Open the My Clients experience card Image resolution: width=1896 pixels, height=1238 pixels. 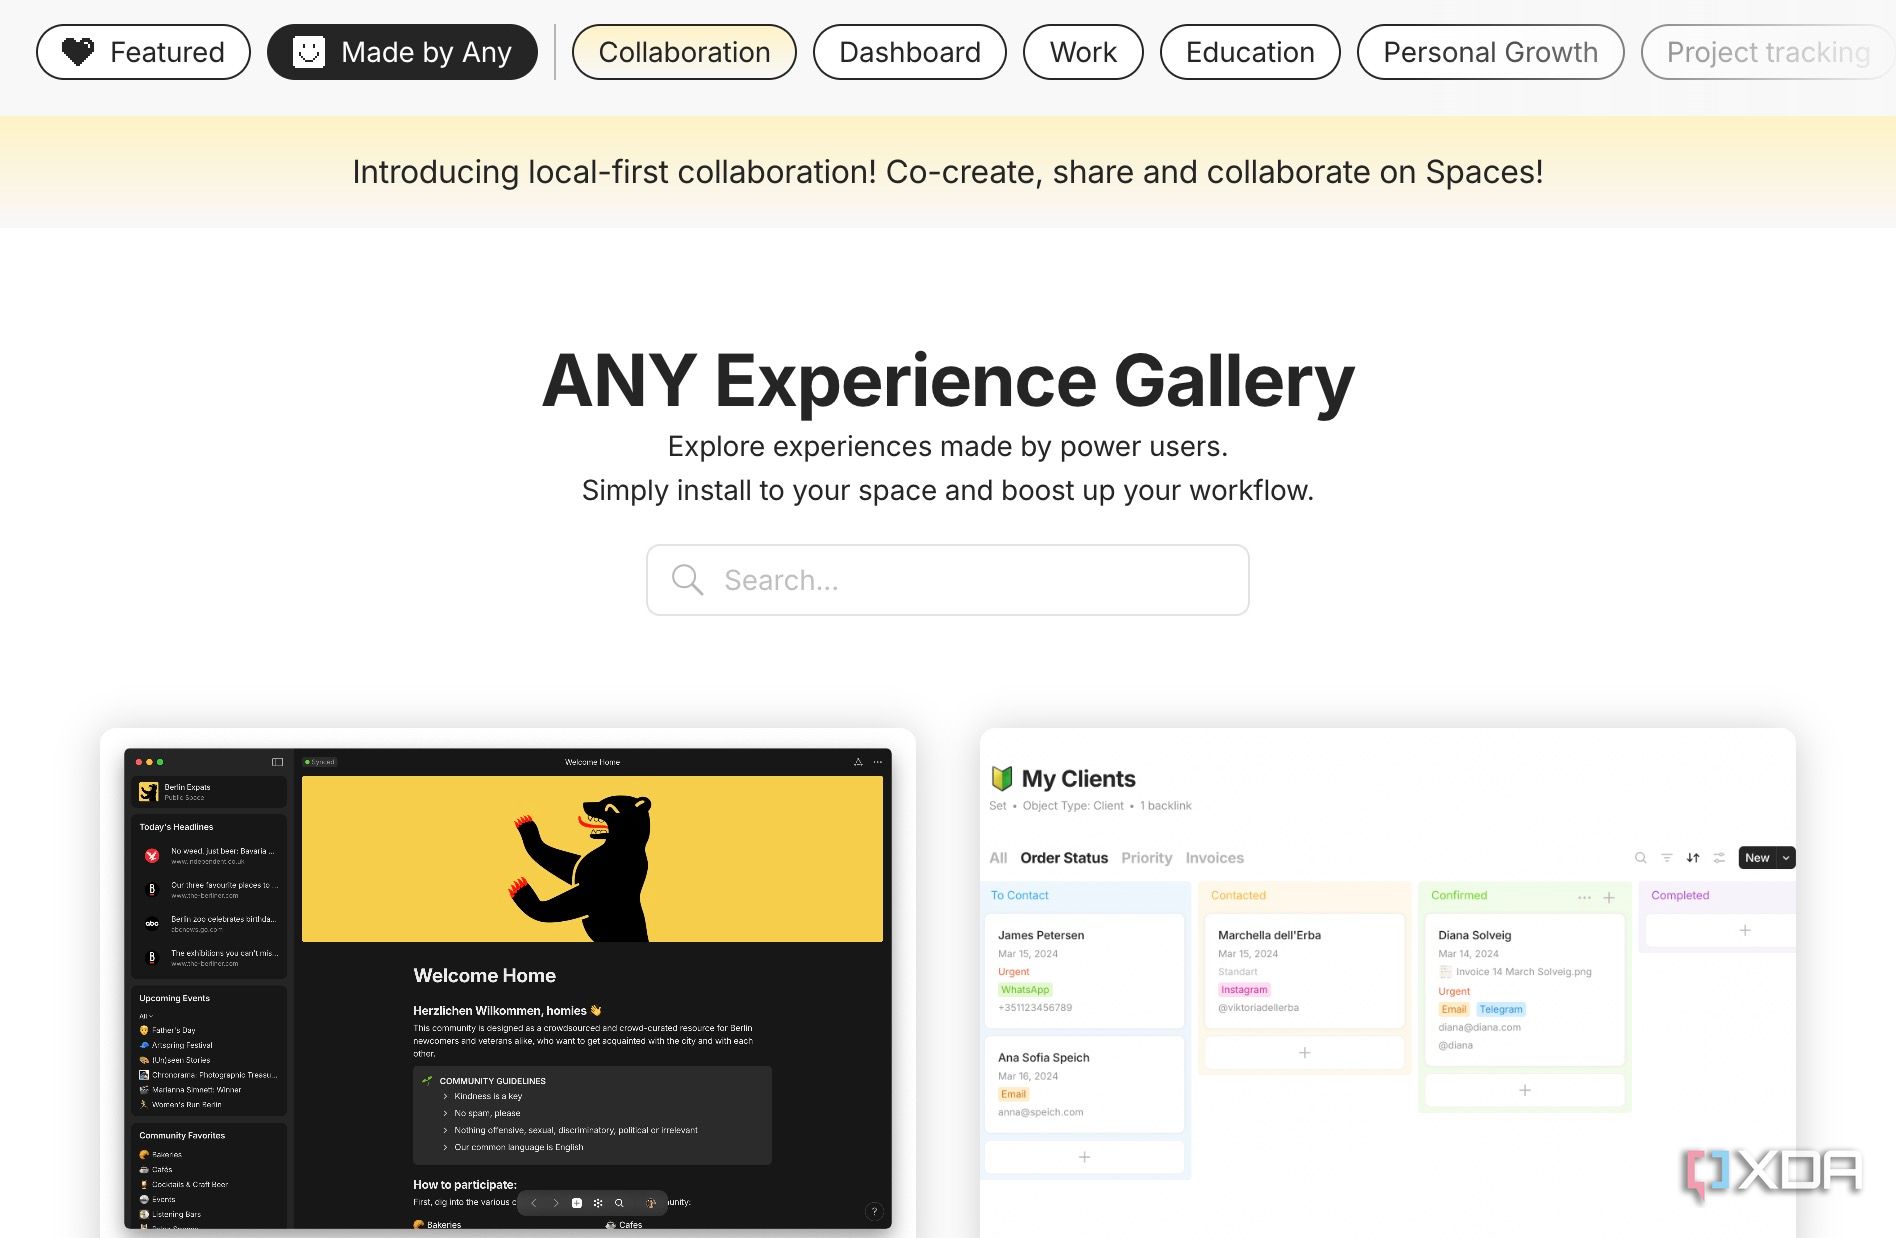1388,983
